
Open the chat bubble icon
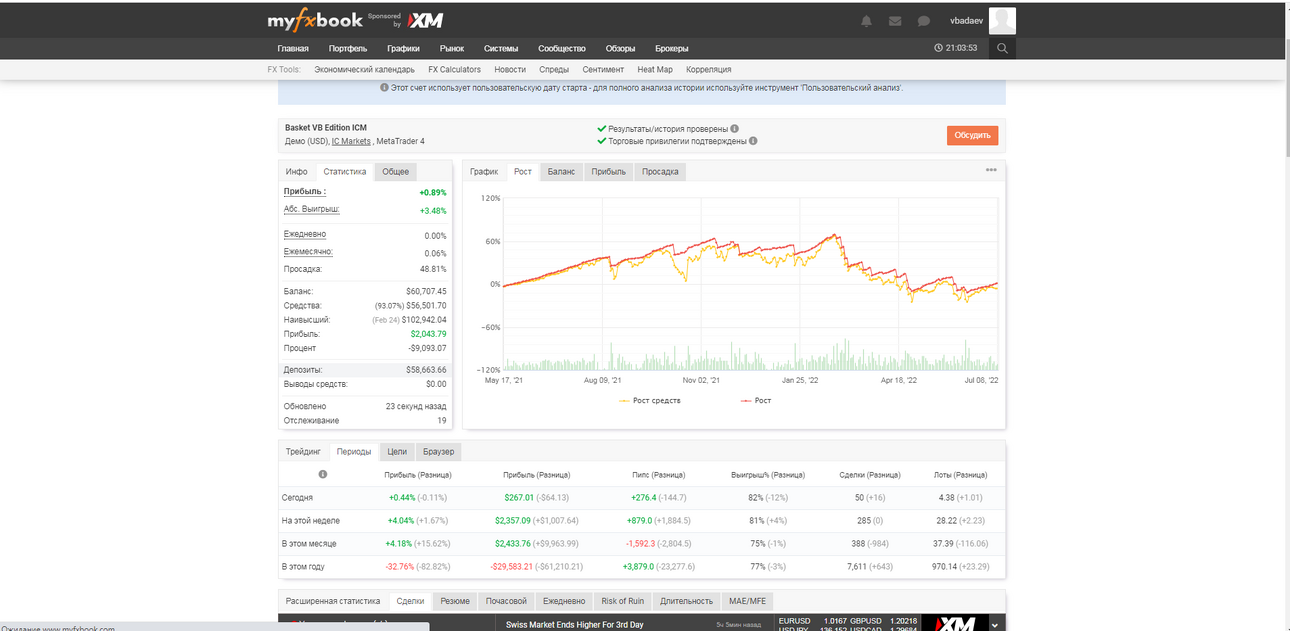(x=924, y=21)
